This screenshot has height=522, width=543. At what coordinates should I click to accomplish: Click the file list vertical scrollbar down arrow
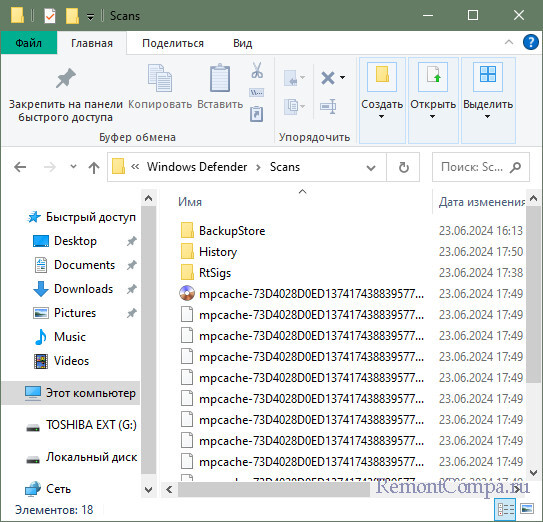tap(534, 472)
